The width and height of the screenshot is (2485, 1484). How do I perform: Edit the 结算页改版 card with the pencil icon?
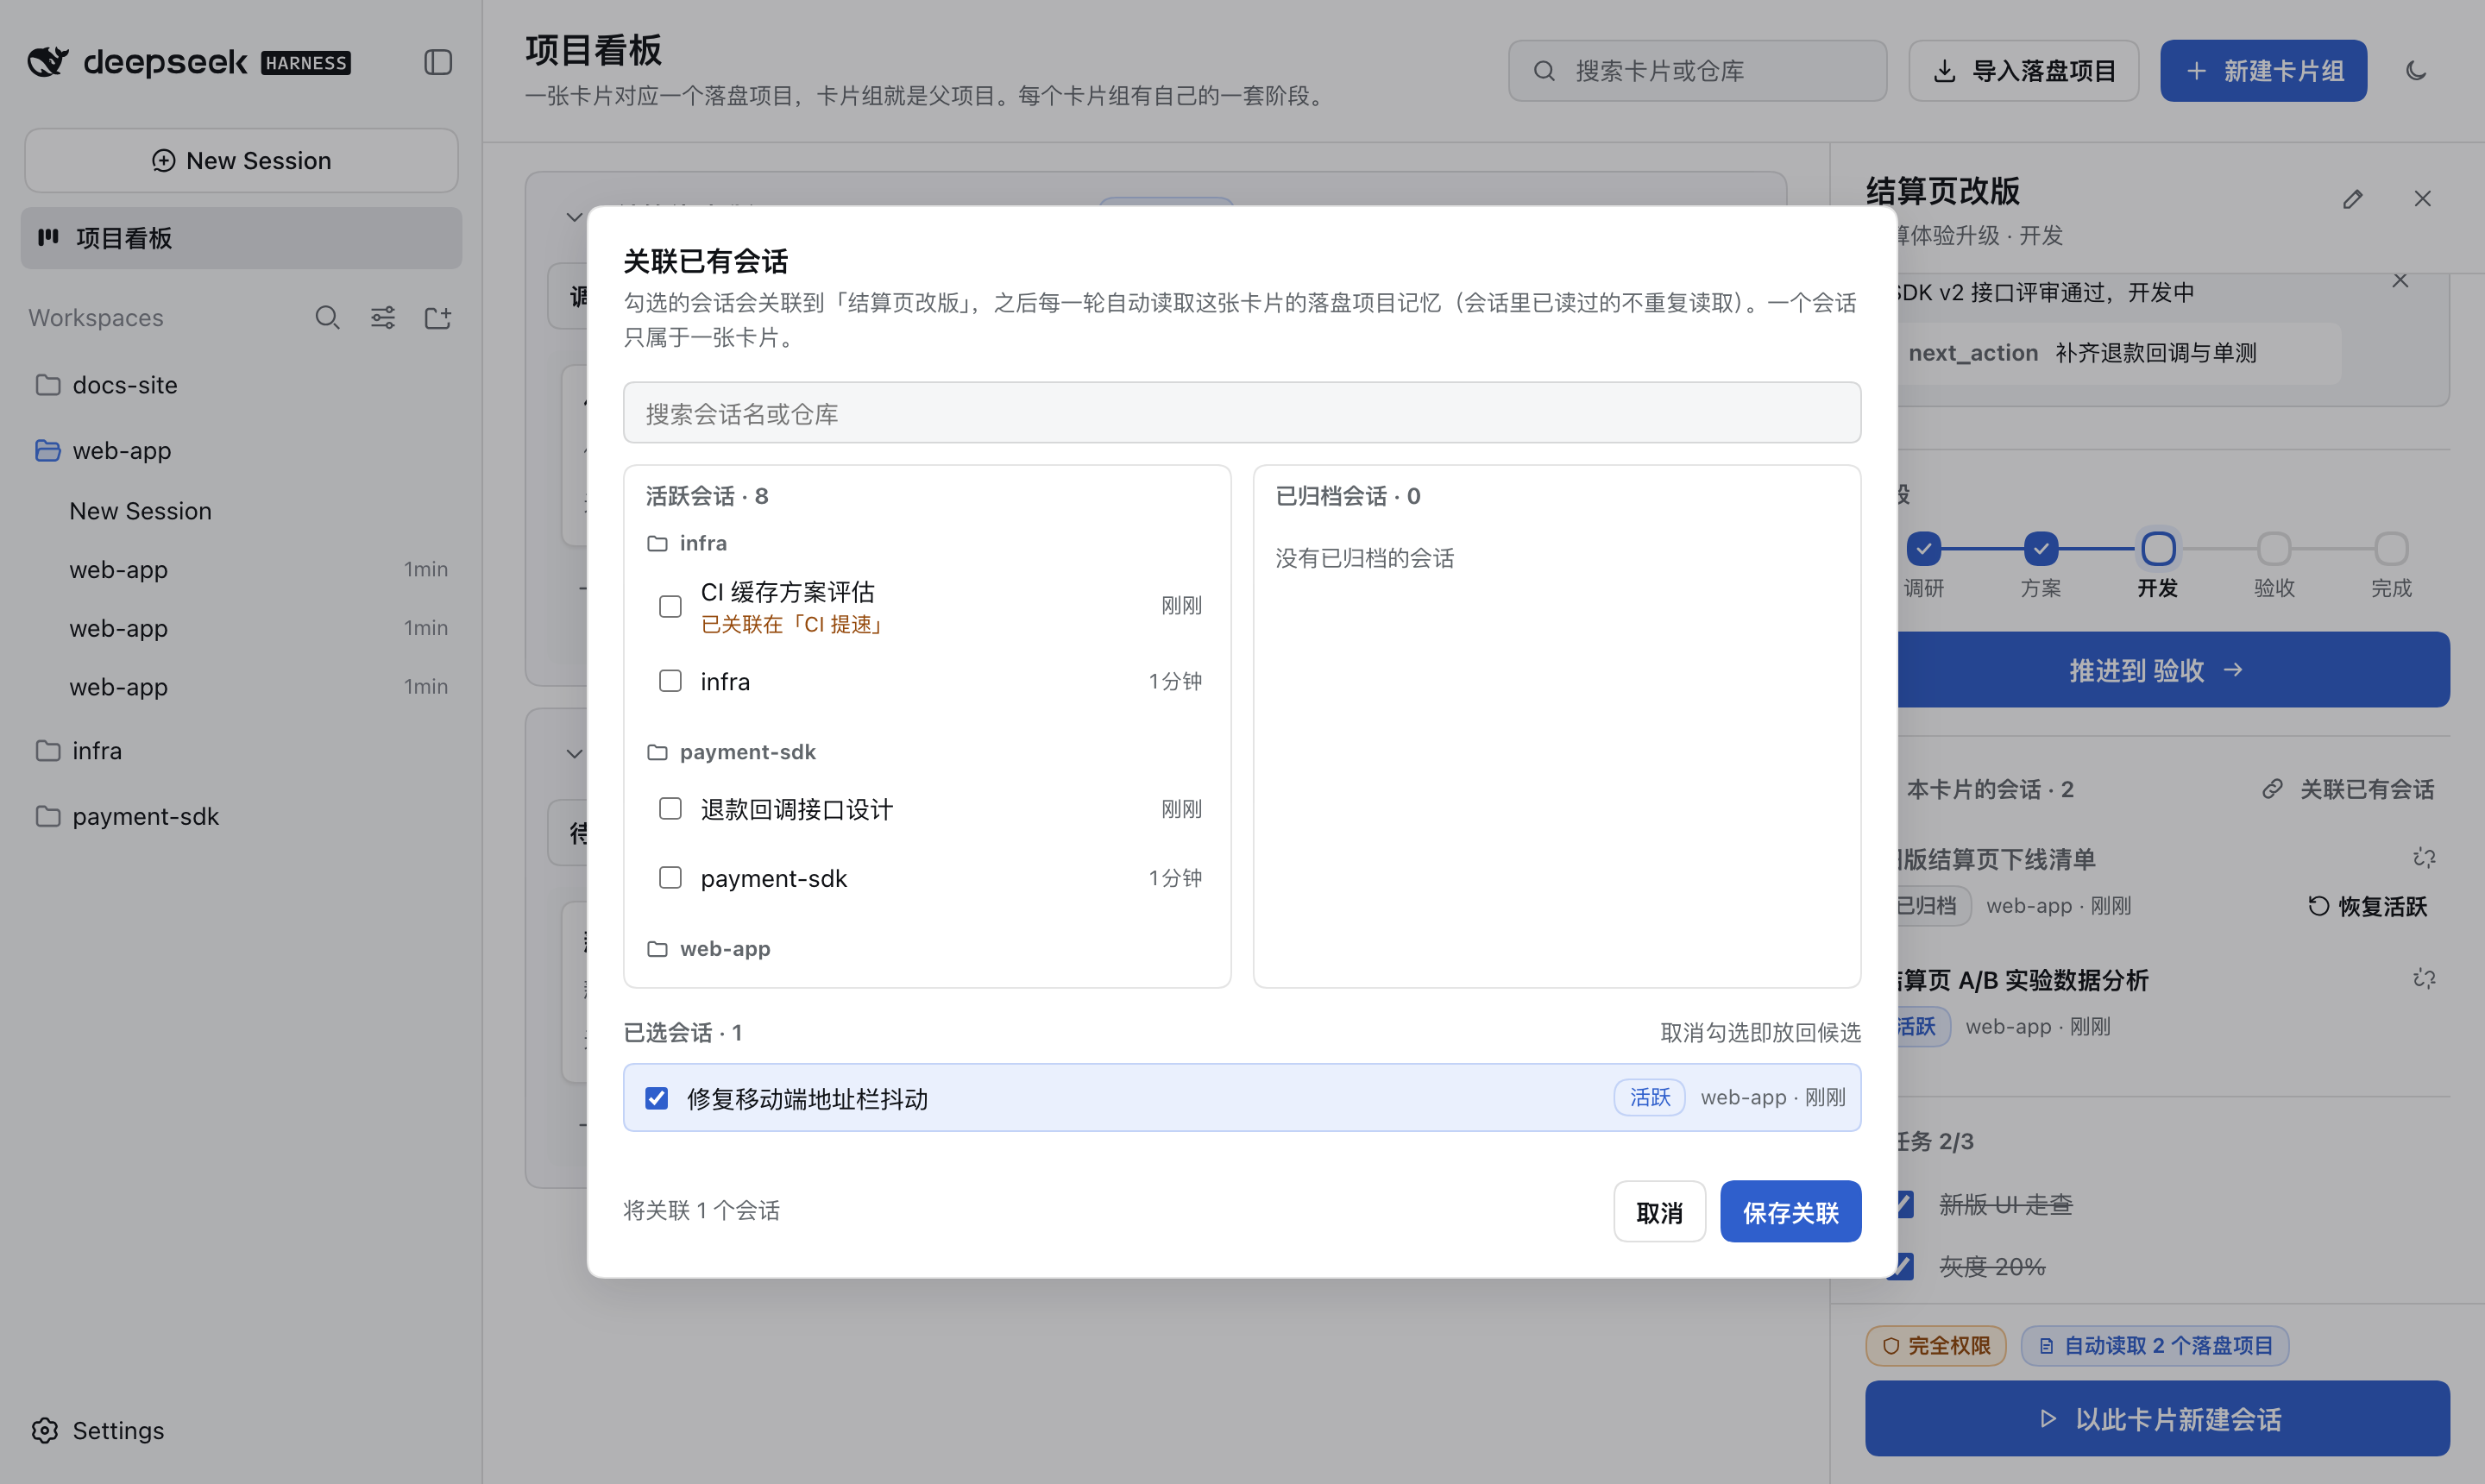coord(2352,199)
